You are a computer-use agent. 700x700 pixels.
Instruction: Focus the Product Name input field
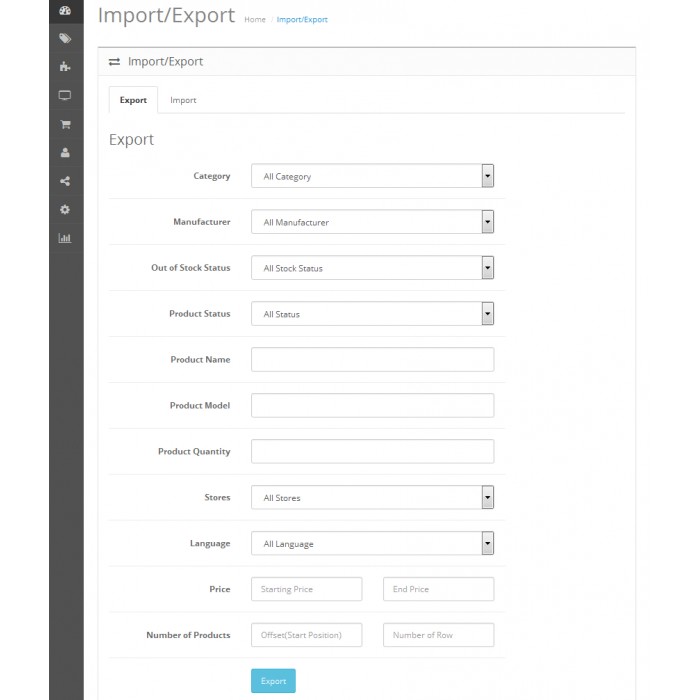tap(372, 360)
